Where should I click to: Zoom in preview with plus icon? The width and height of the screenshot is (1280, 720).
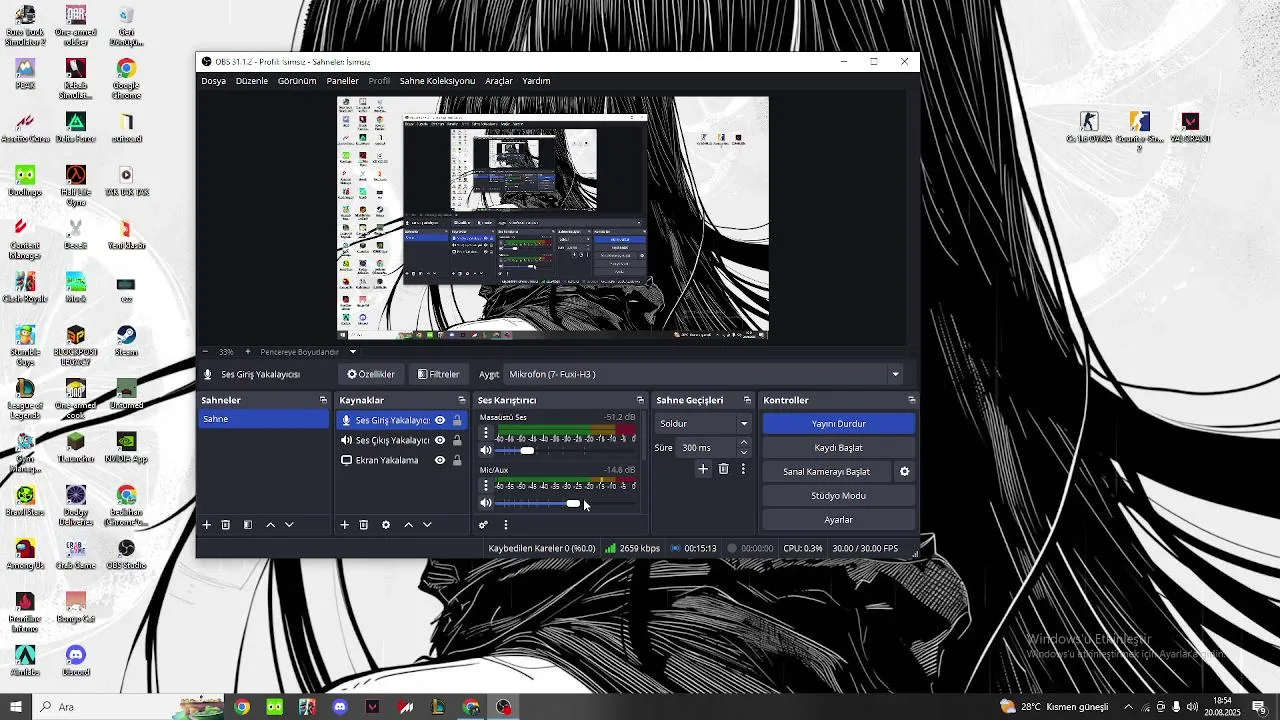pyautogui.click(x=248, y=352)
